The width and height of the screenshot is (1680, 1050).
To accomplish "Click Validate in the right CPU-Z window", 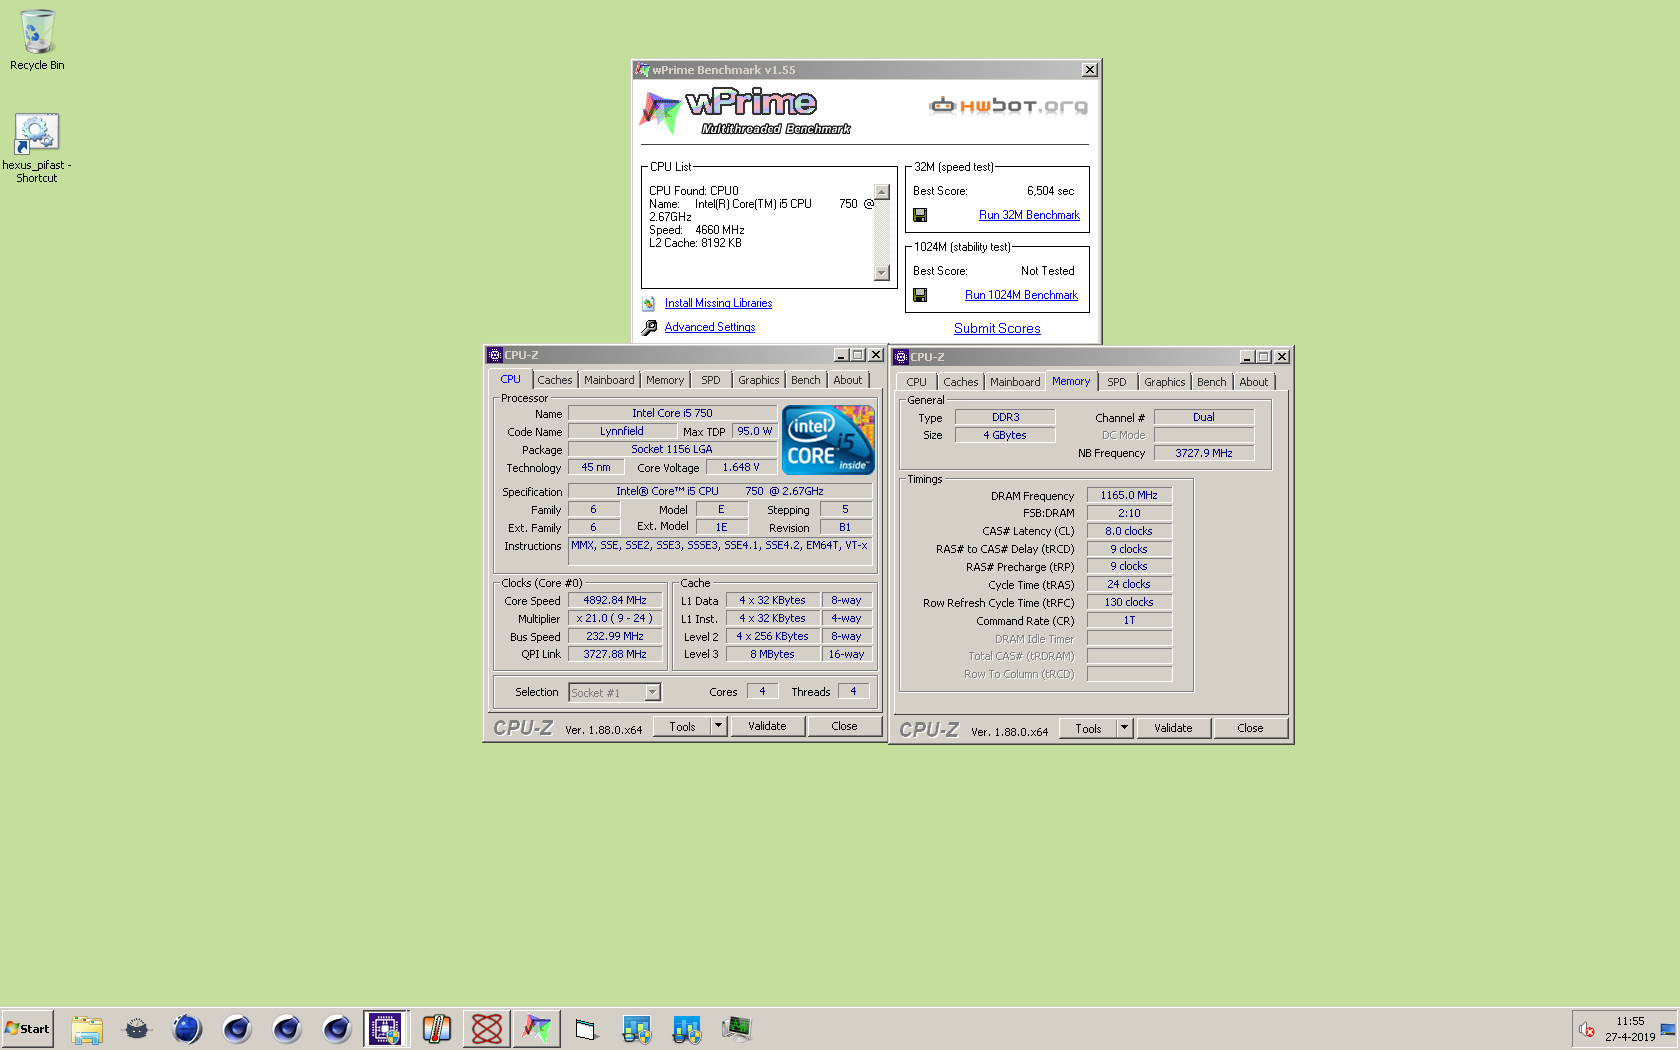I will pos(1173,728).
